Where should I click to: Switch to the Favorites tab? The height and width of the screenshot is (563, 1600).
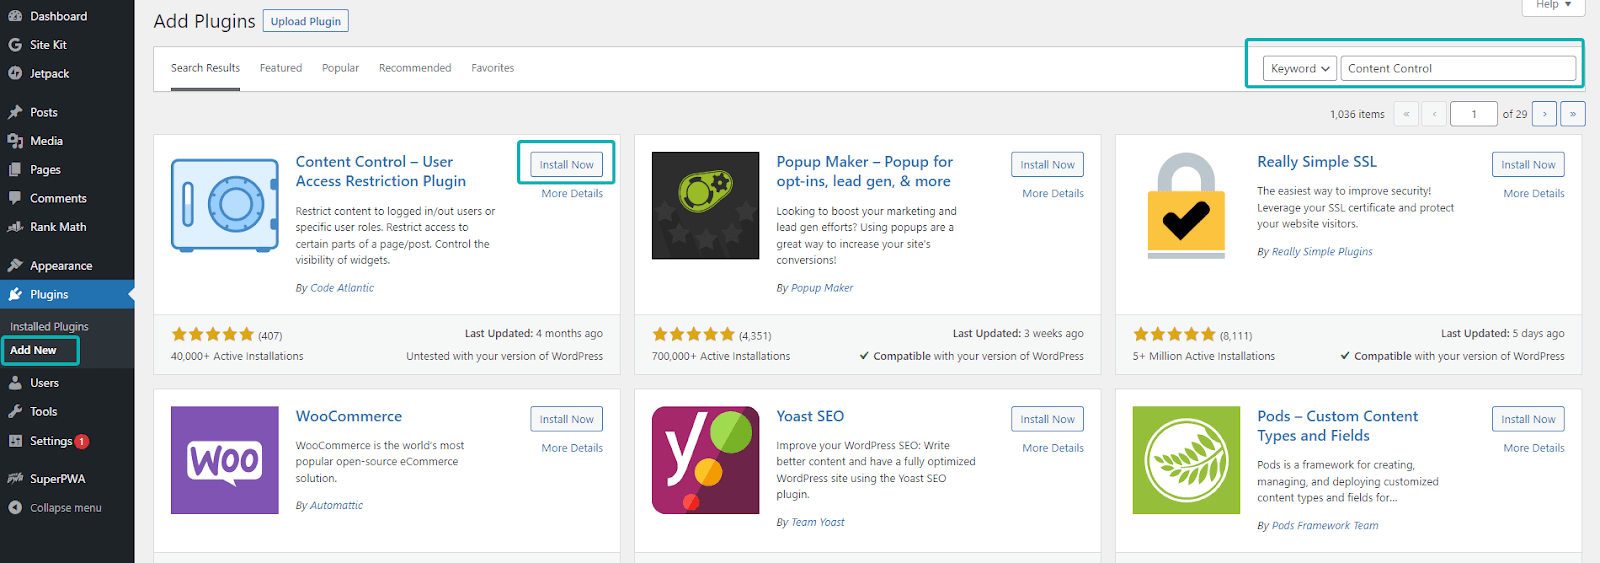point(493,68)
